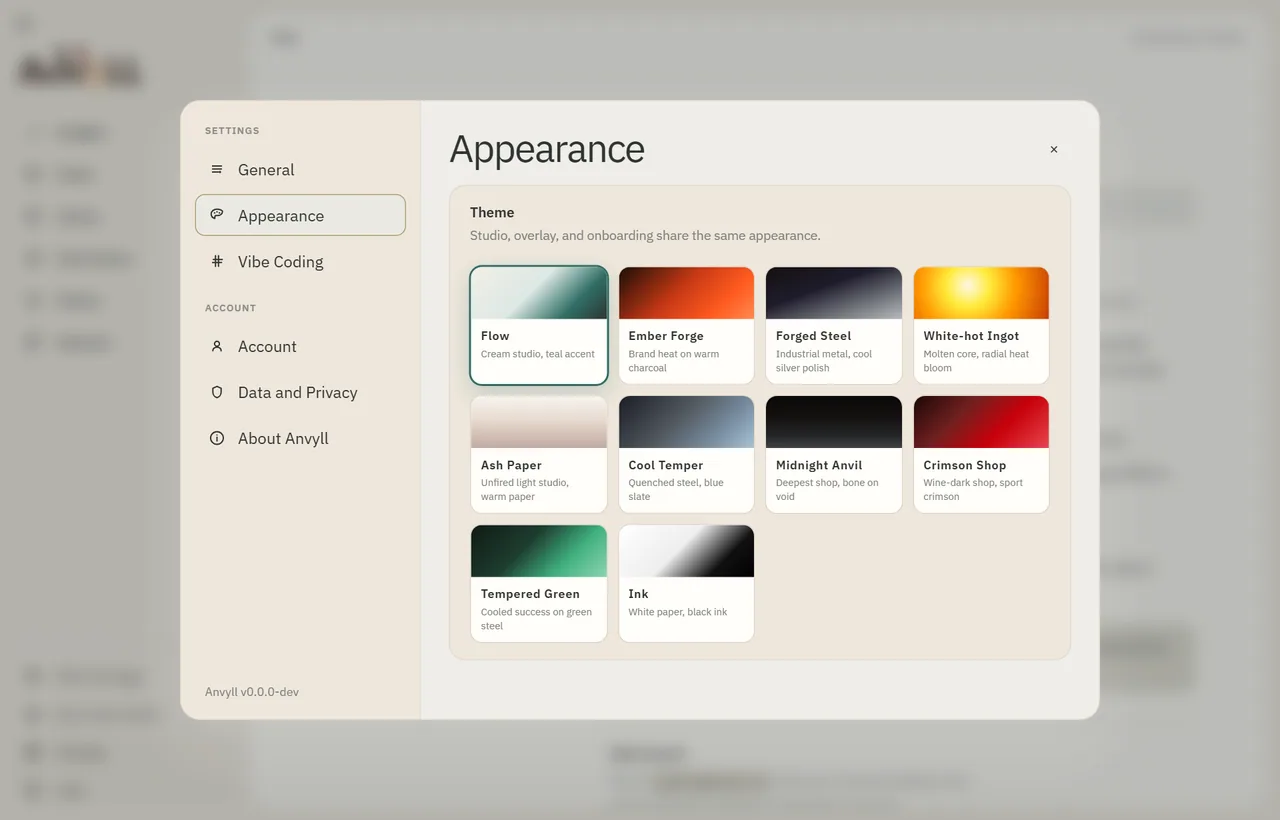Image resolution: width=1280 pixels, height=820 pixels.
Task: Switch to the Vibe Coding settings section
Action: click(300, 261)
